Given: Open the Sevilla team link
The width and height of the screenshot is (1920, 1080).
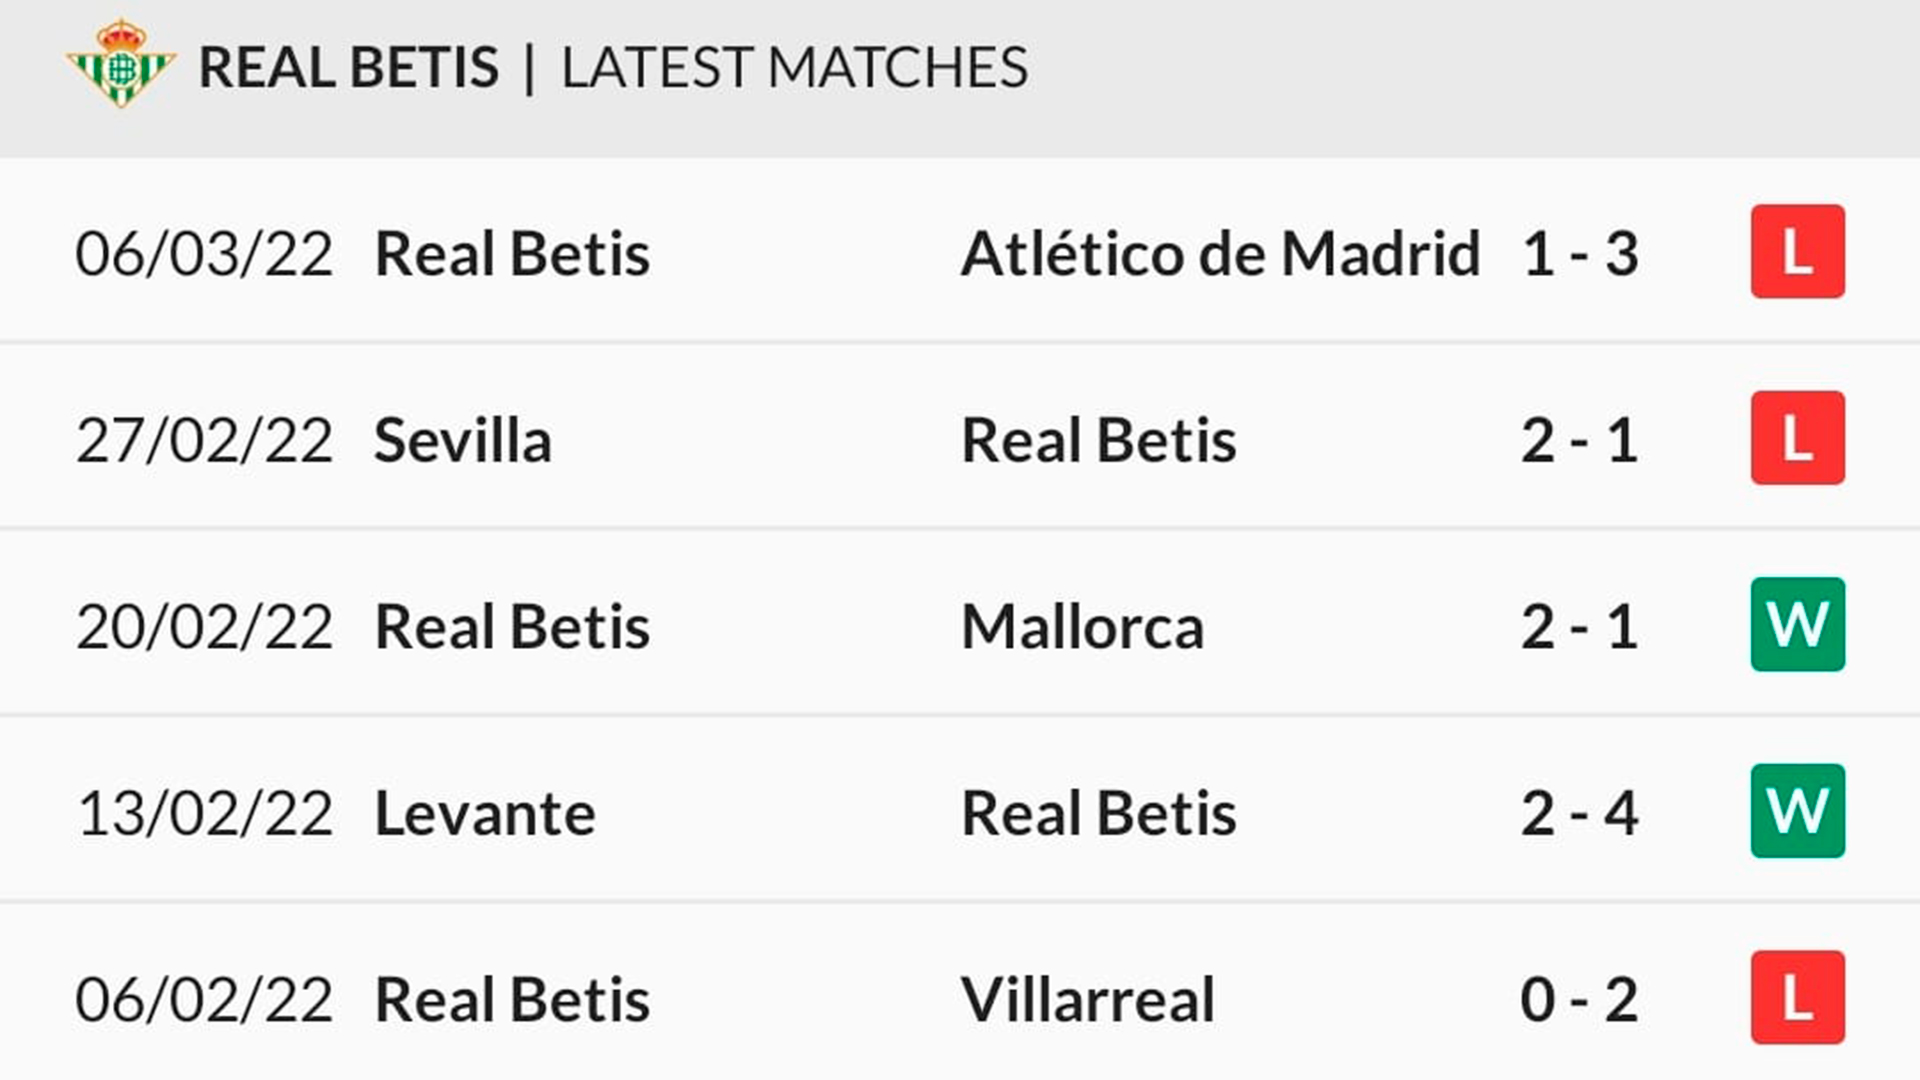Looking at the screenshot, I should pyautogui.click(x=462, y=440).
